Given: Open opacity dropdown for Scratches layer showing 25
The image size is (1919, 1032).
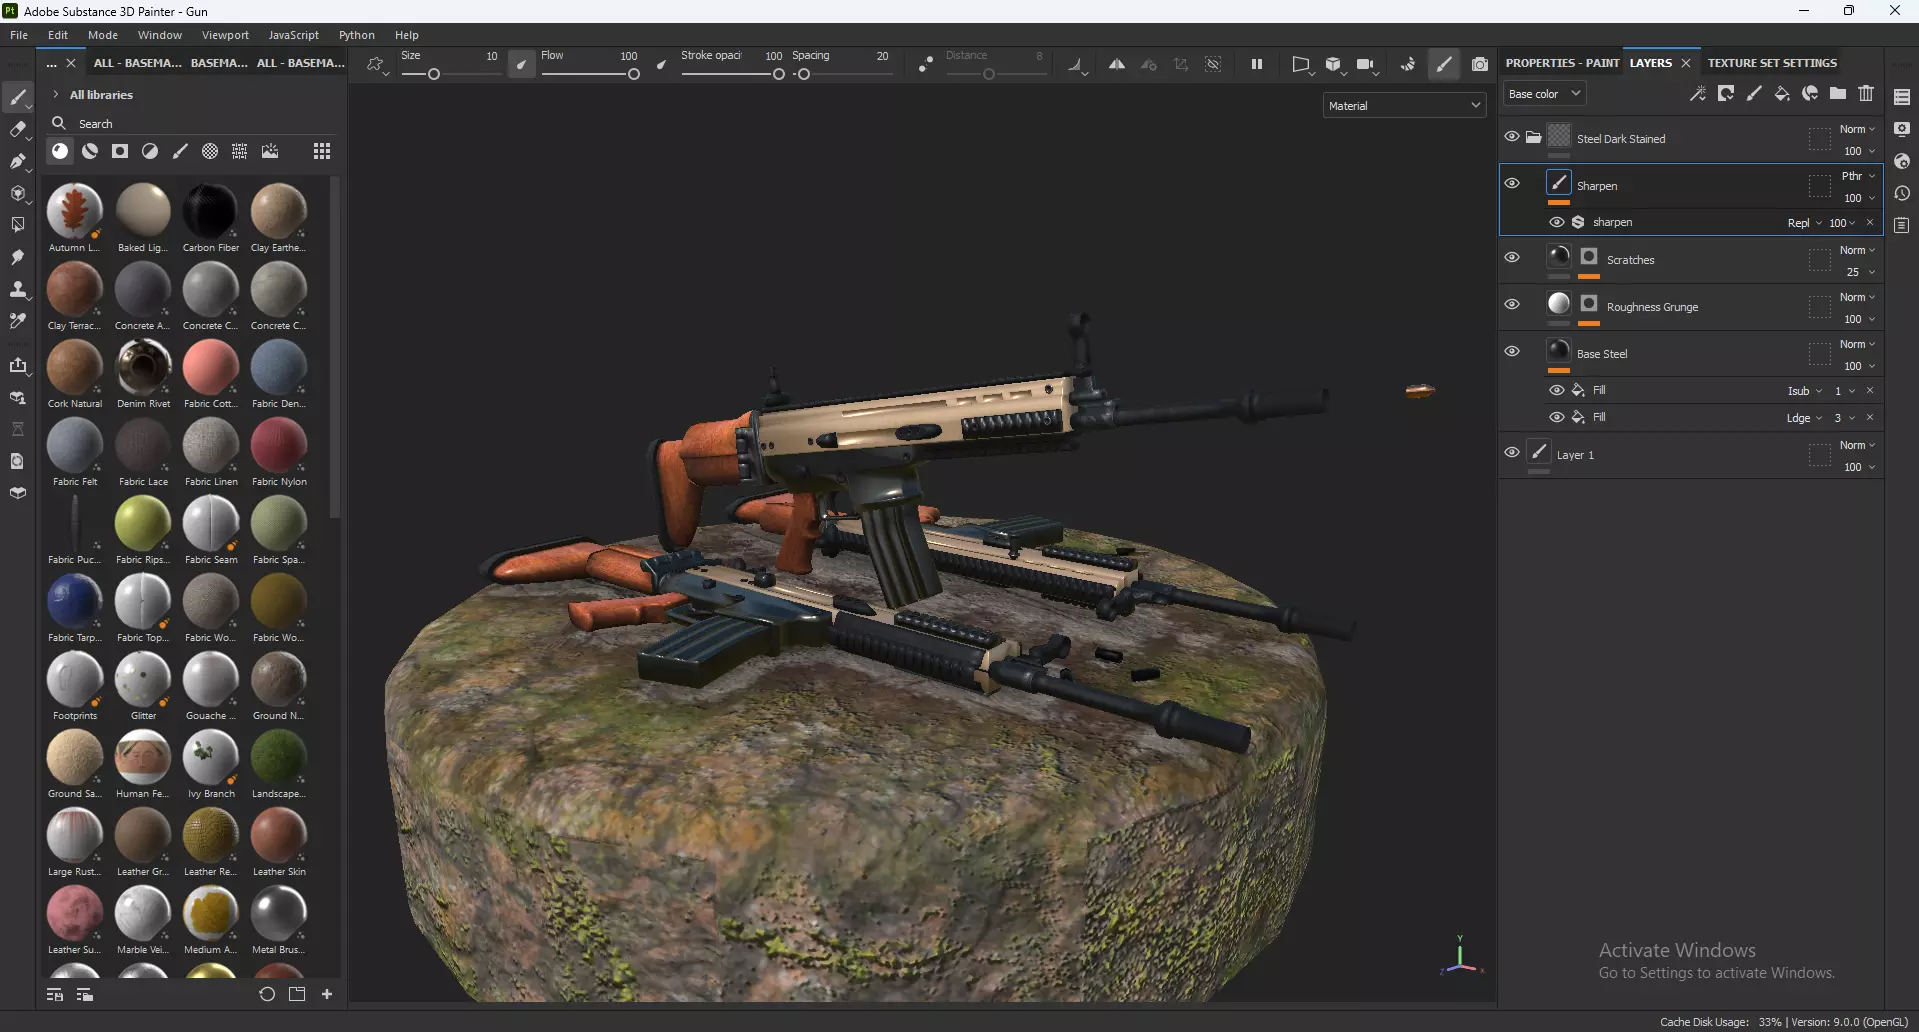Looking at the screenshot, I should pos(1860,272).
